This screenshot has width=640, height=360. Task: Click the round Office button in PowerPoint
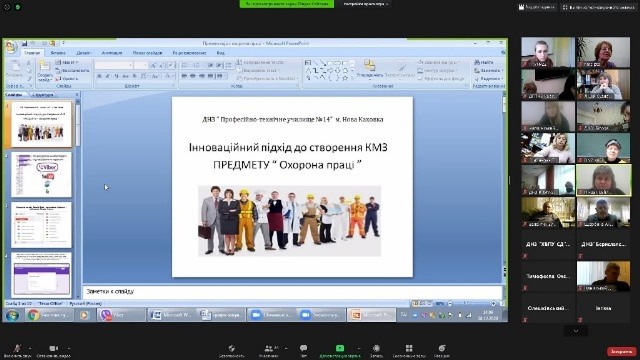click(x=11, y=47)
